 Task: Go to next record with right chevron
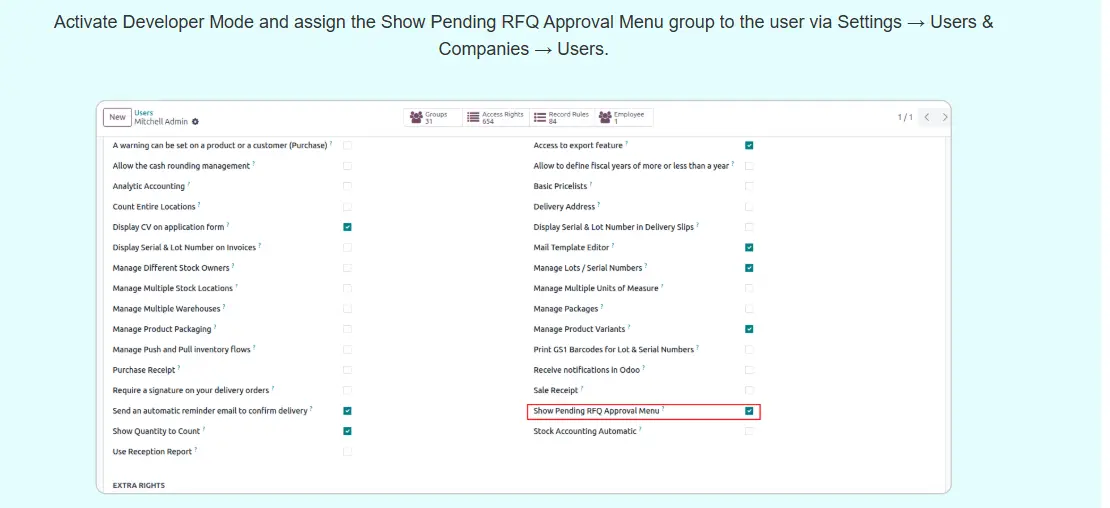coord(945,117)
